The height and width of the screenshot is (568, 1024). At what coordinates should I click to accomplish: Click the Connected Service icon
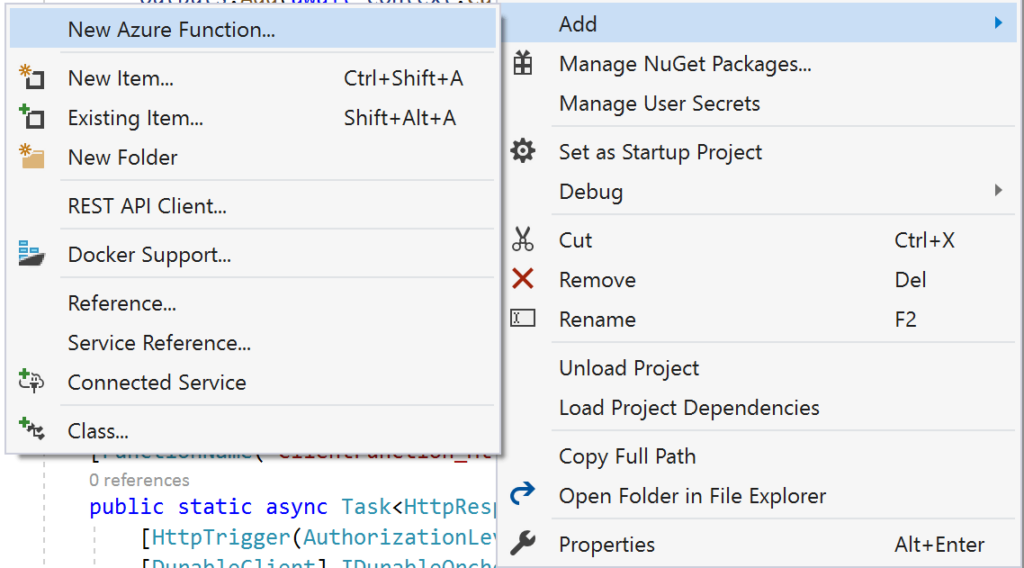(31, 381)
